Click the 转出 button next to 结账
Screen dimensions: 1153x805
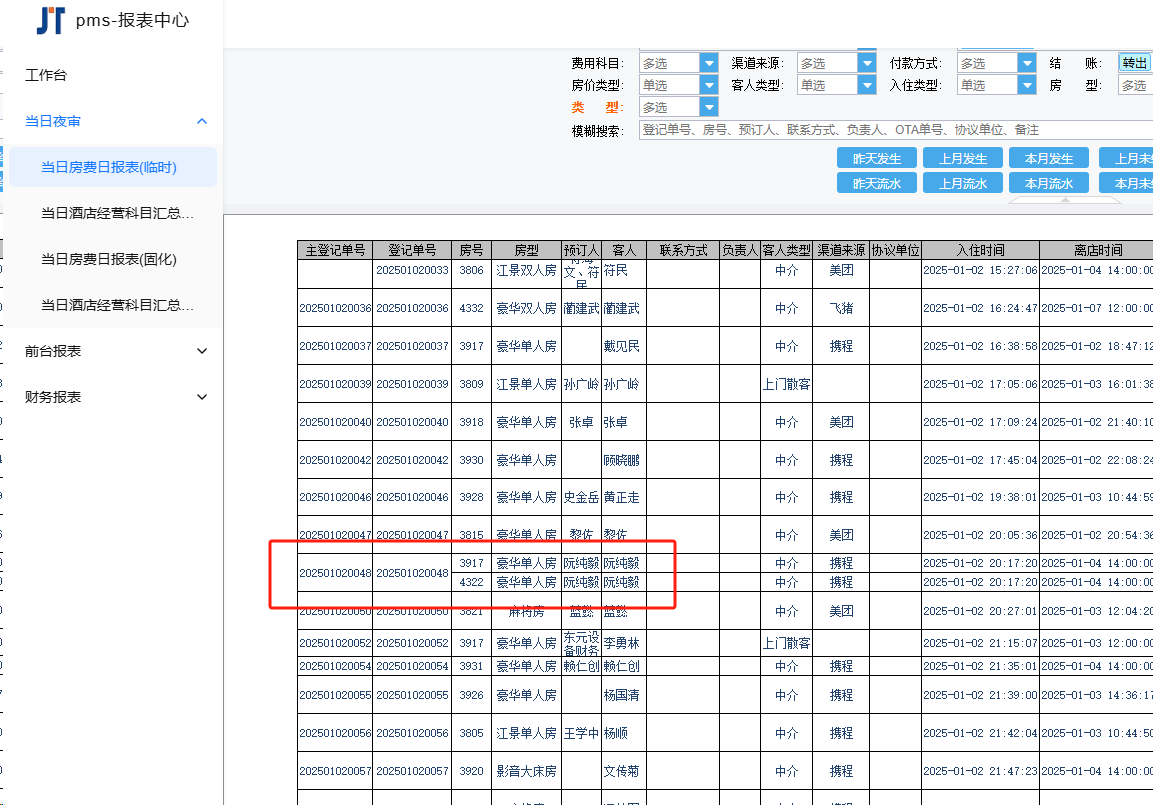click(x=1135, y=63)
